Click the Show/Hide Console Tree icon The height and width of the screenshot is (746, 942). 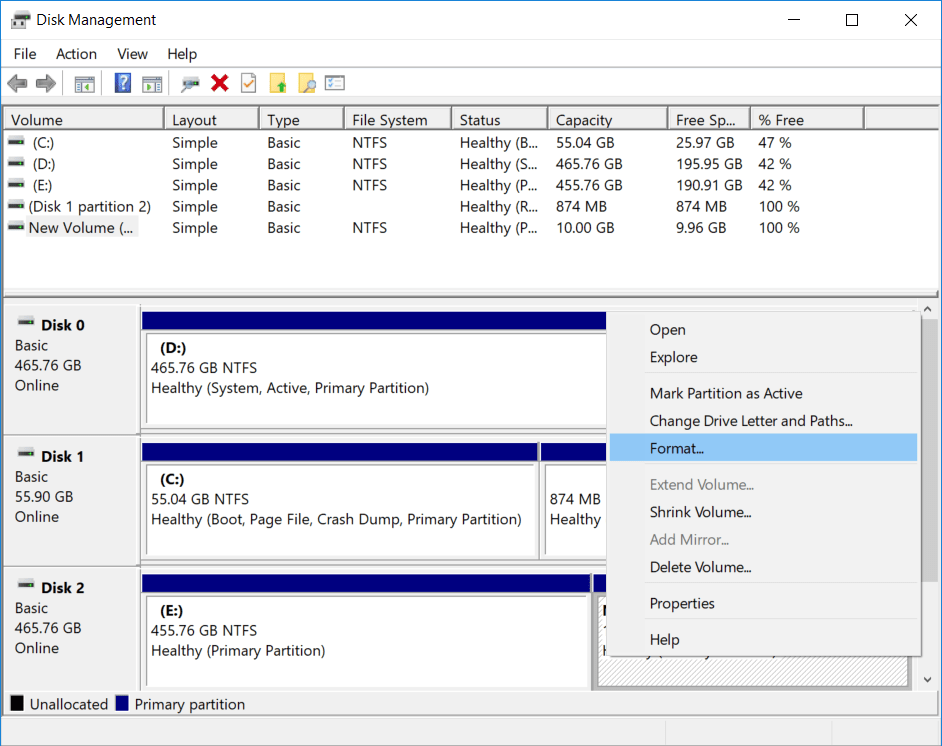tap(85, 84)
